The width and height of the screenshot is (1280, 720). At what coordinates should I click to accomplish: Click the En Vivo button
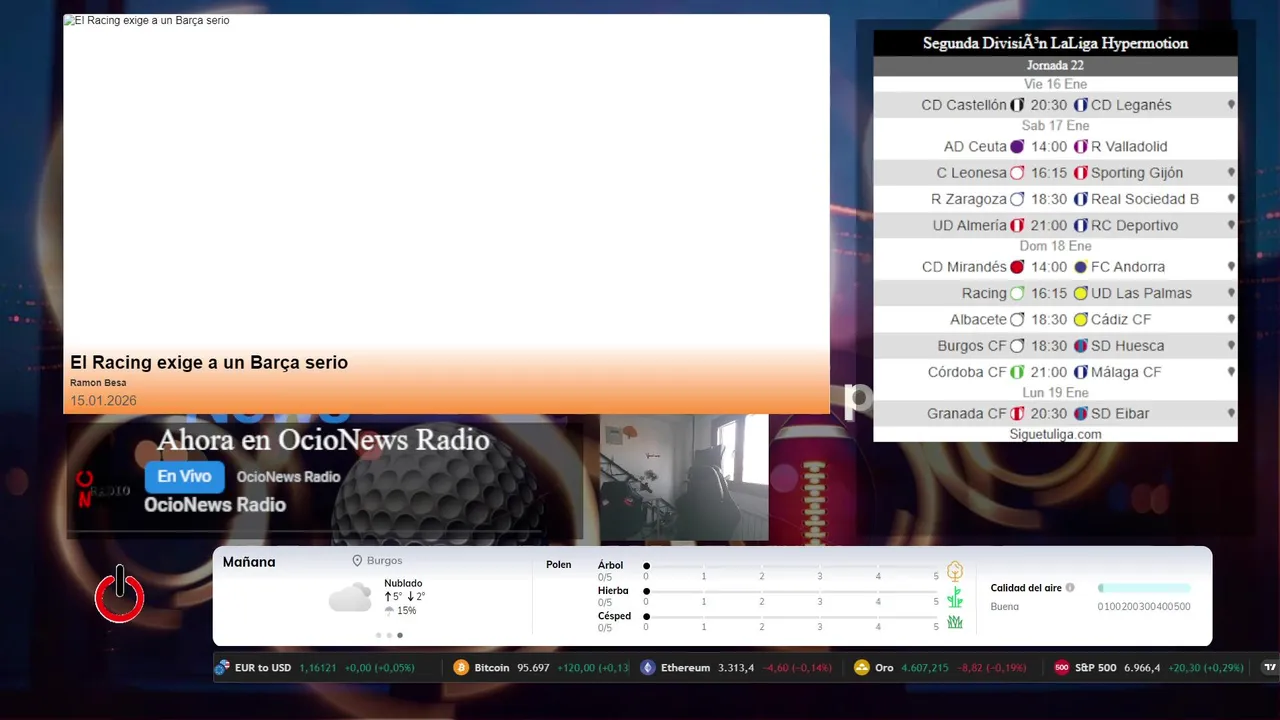coord(184,477)
